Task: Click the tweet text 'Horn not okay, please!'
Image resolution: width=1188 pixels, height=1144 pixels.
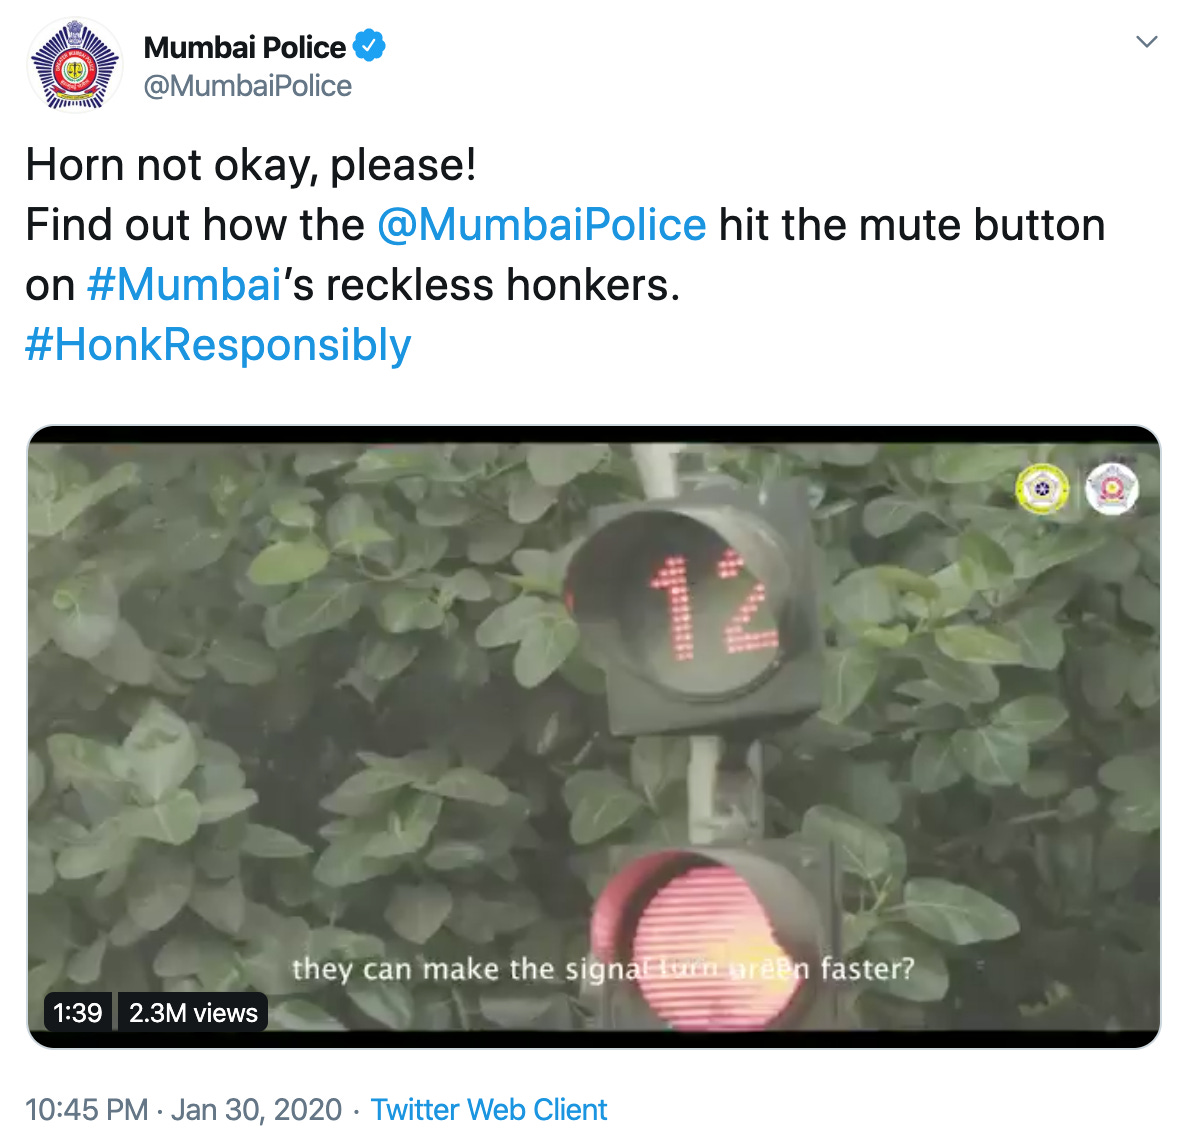Action: coord(251,164)
